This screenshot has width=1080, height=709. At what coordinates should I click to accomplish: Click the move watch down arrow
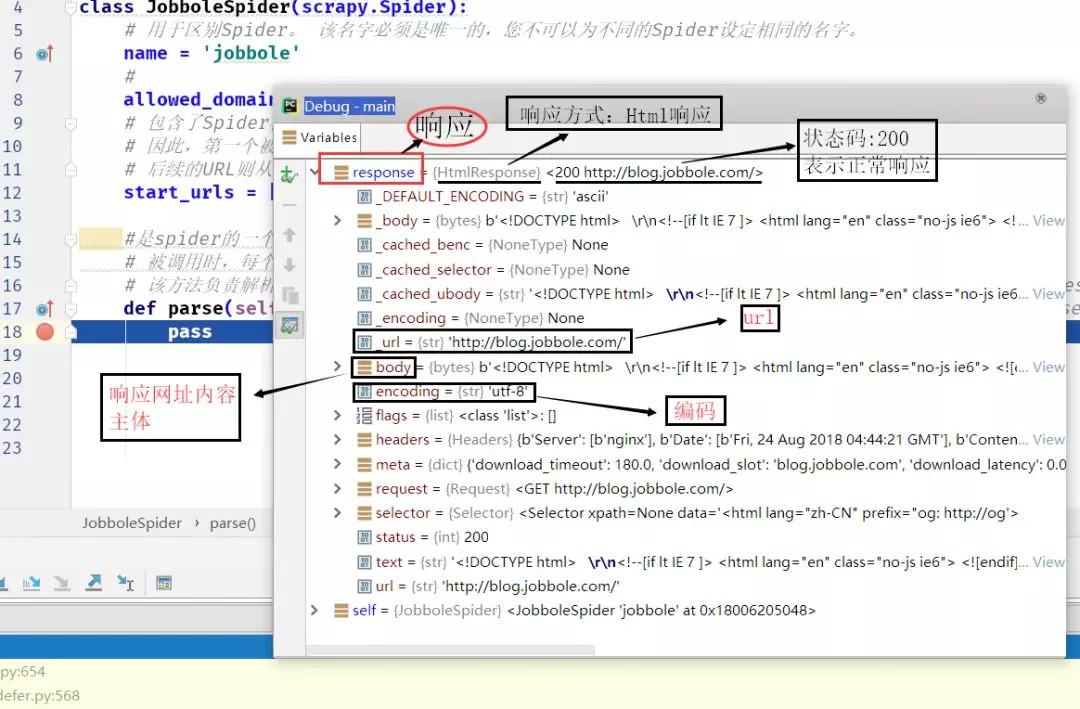pyautogui.click(x=289, y=265)
